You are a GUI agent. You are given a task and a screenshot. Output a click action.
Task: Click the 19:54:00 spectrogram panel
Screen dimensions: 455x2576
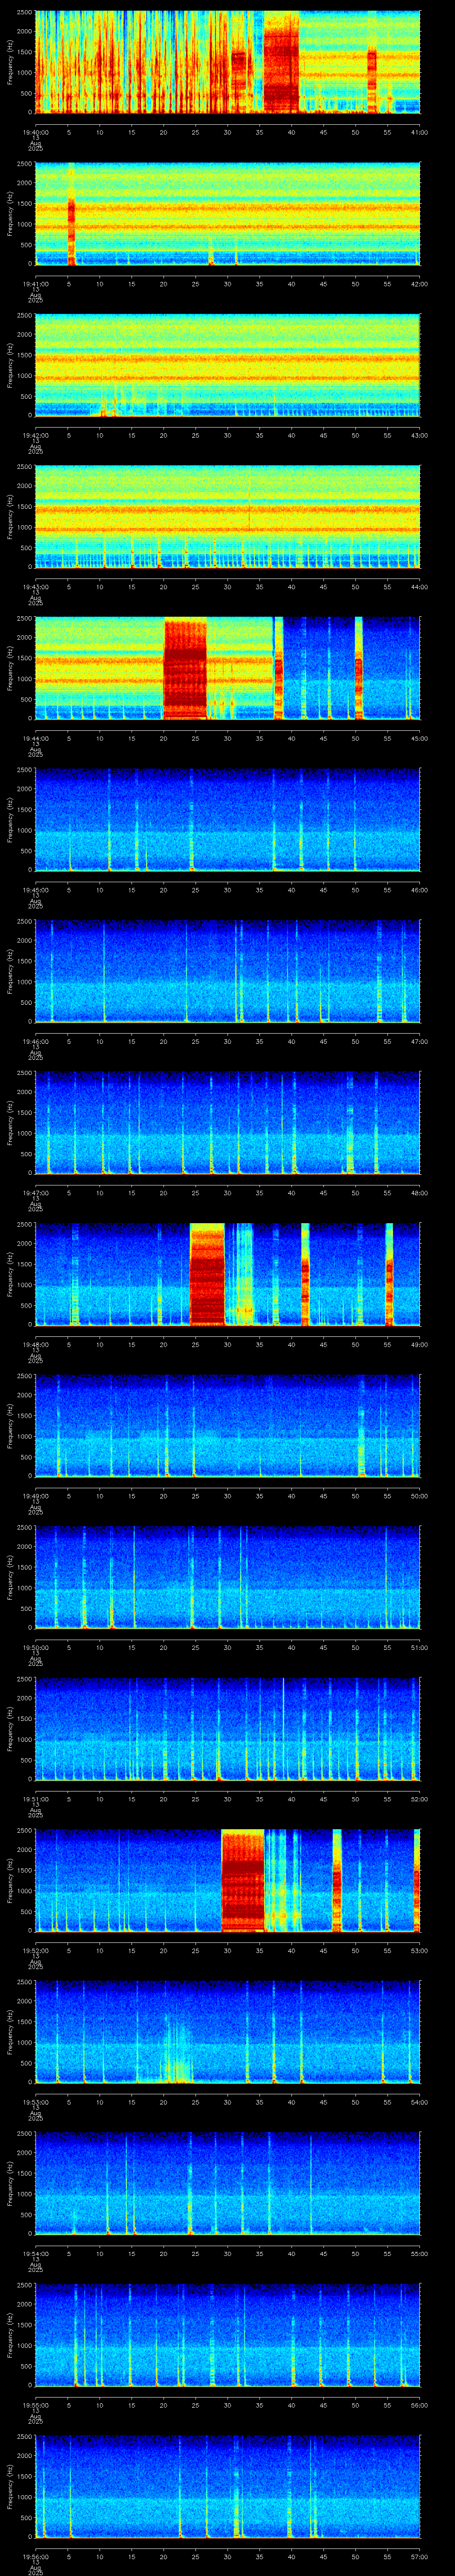pyautogui.click(x=227, y=2183)
